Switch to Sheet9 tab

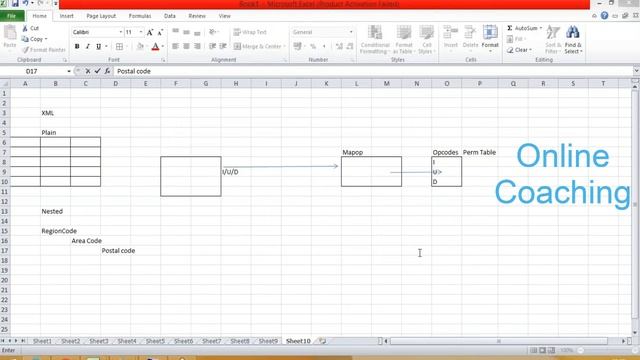pyautogui.click(x=268, y=341)
